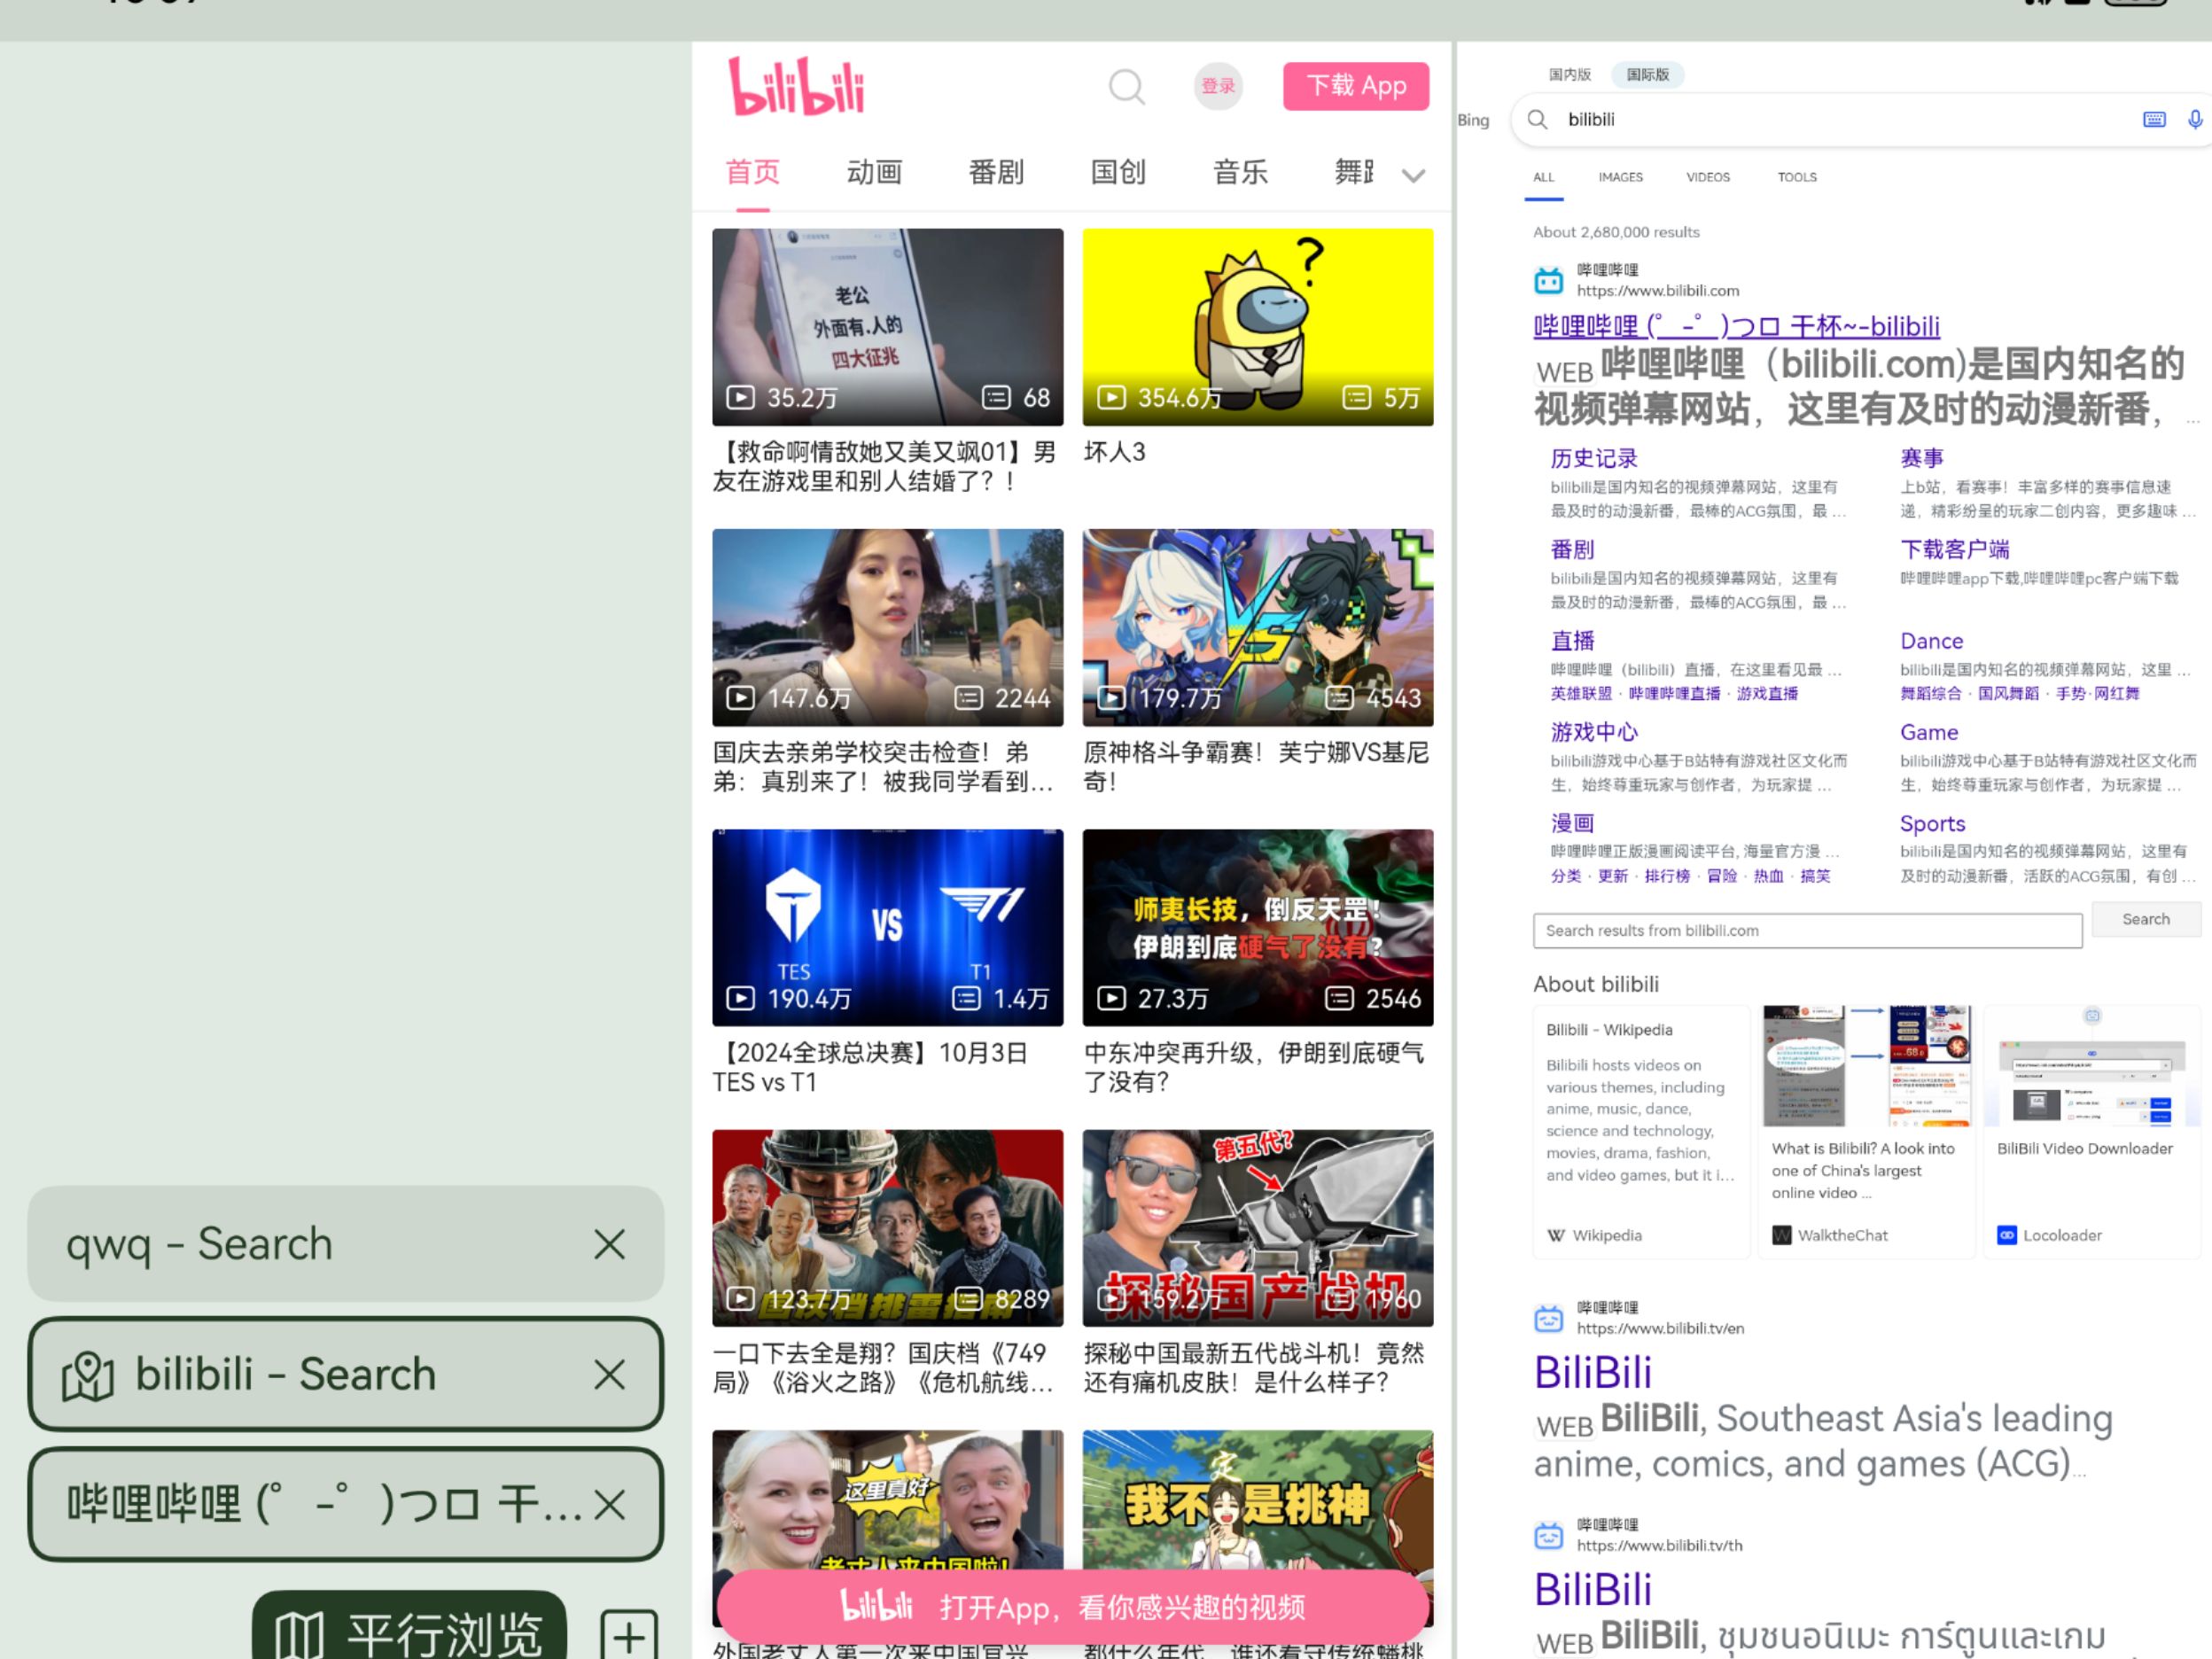The image size is (2212, 1659).
Task: Click the map icon on bilibili - Search tab
Action: (x=88, y=1375)
